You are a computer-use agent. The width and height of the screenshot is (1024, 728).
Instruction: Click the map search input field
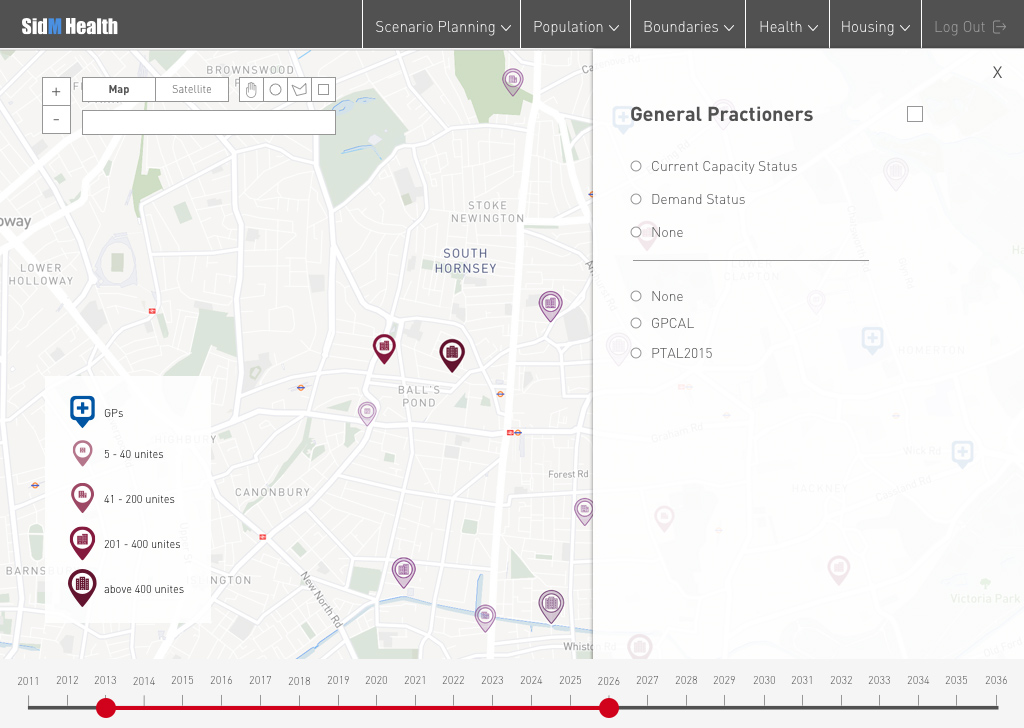[208, 123]
